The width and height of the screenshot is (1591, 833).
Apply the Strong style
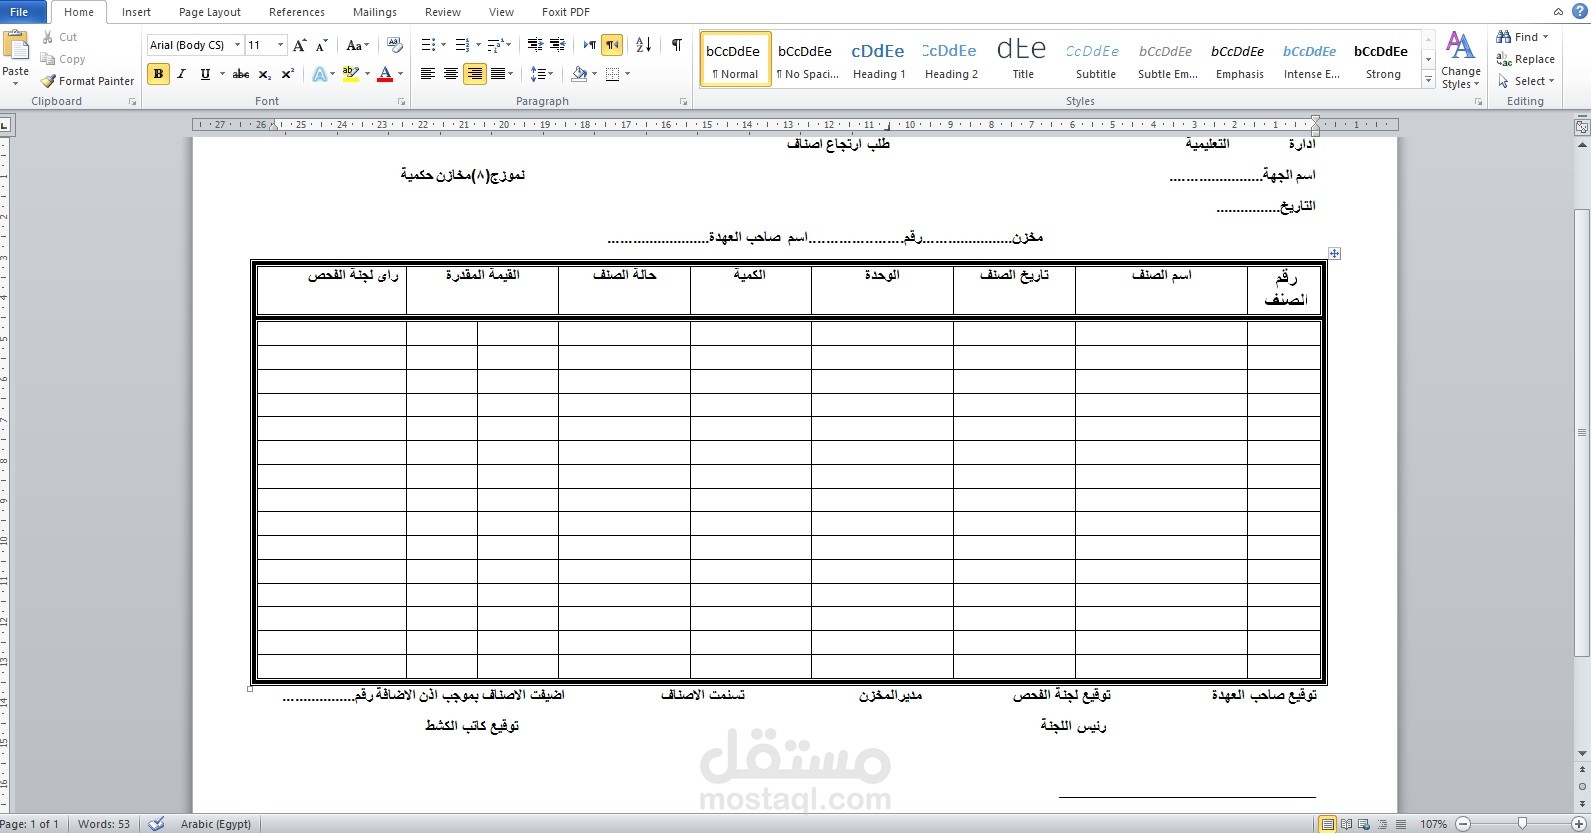pyautogui.click(x=1383, y=60)
